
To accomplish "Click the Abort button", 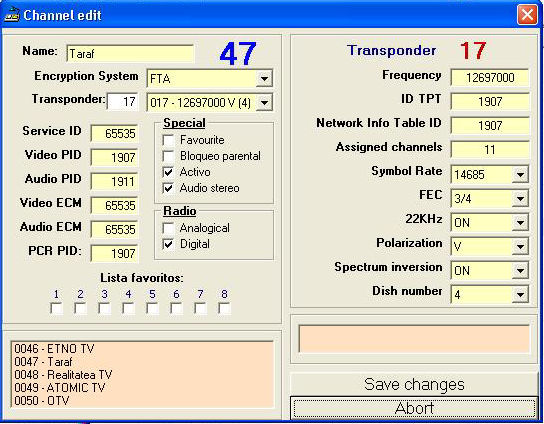I will click(x=414, y=408).
